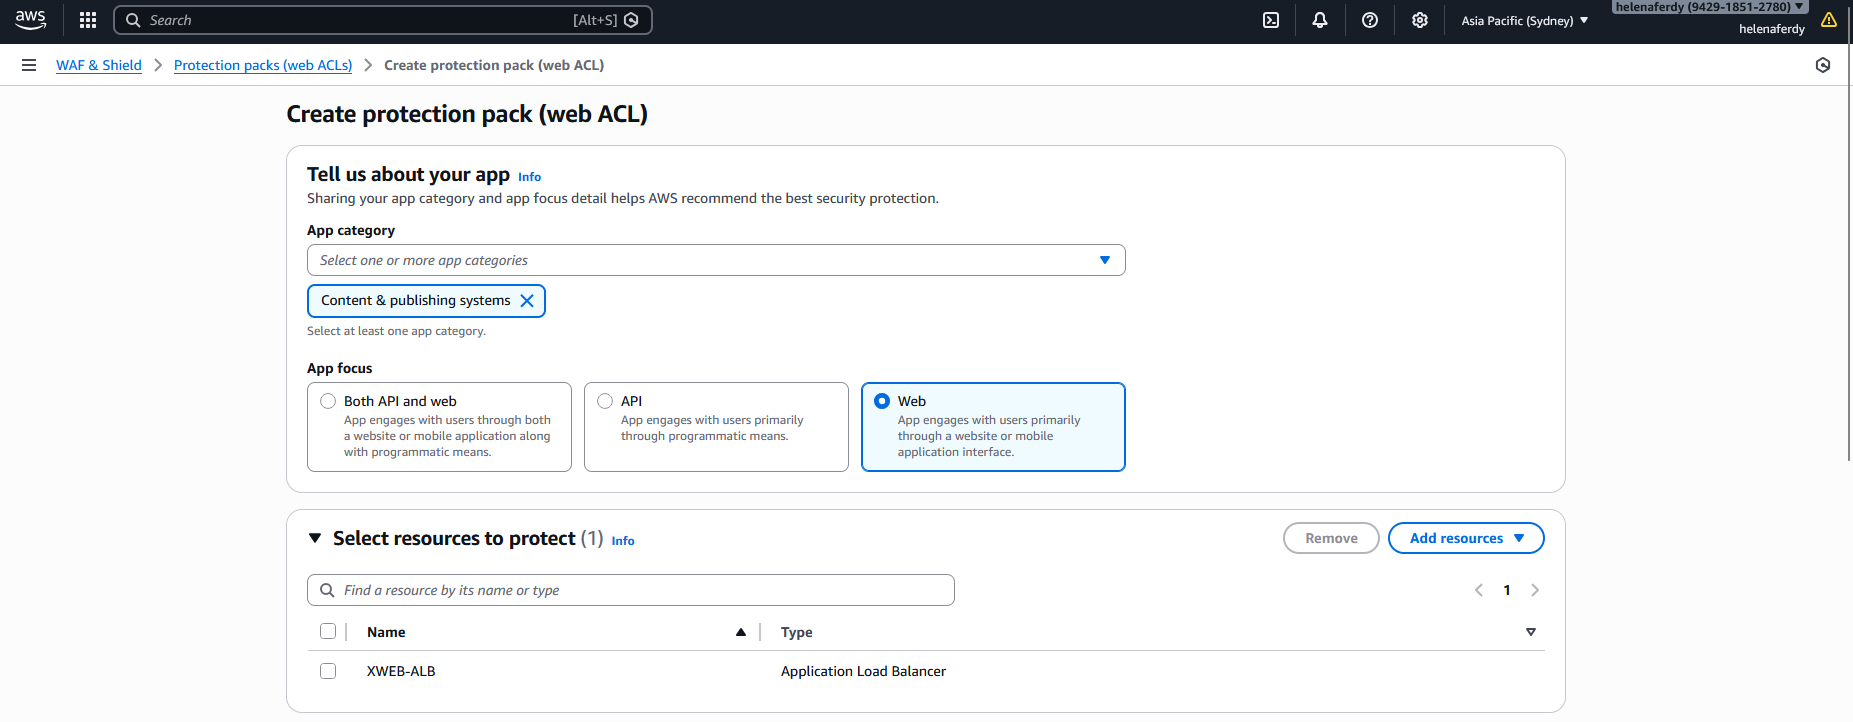Open the notifications bell

(1320, 20)
